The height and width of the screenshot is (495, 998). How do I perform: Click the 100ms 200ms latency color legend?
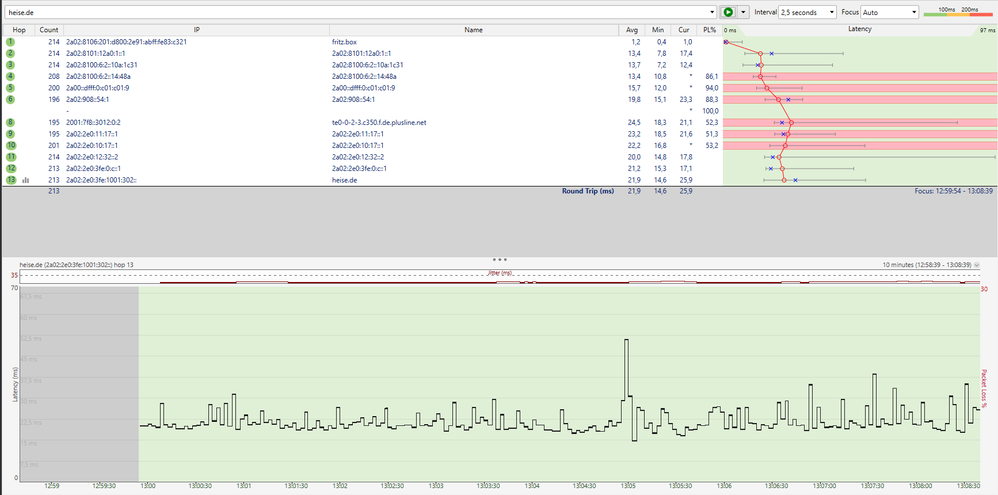point(956,12)
